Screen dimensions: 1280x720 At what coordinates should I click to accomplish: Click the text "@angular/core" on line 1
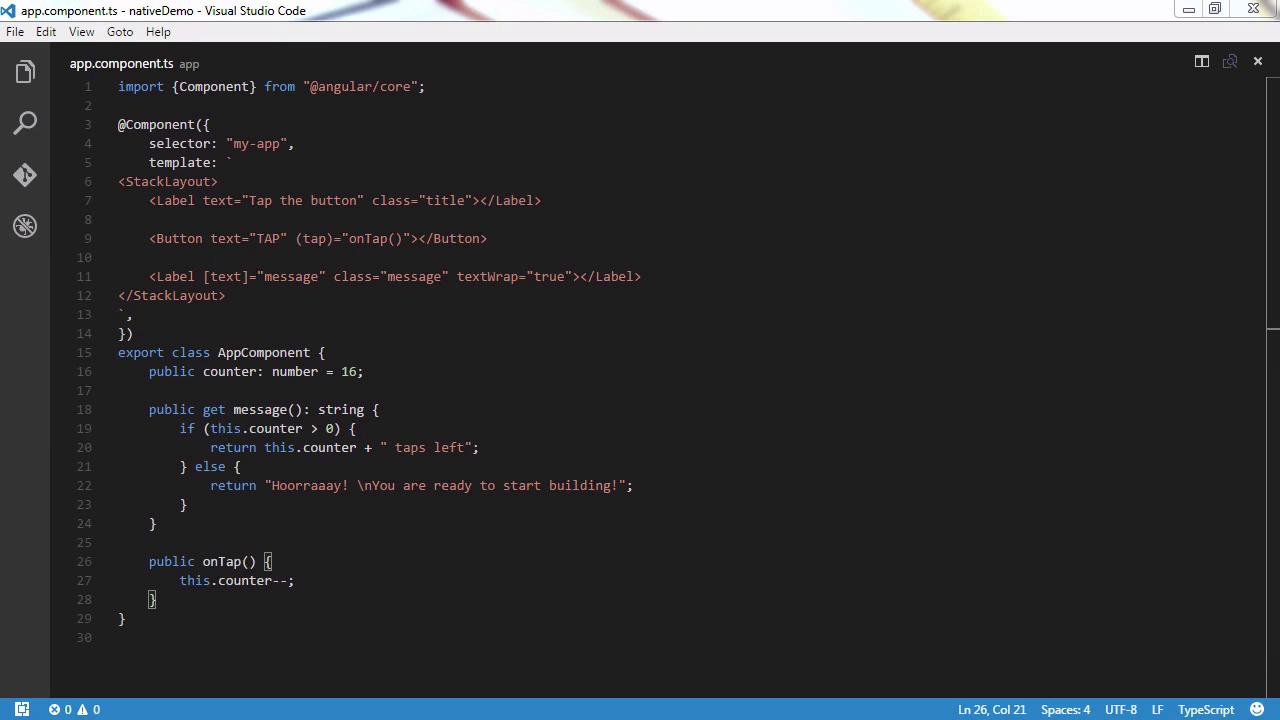pyautogui.click(x=360, y=86)
